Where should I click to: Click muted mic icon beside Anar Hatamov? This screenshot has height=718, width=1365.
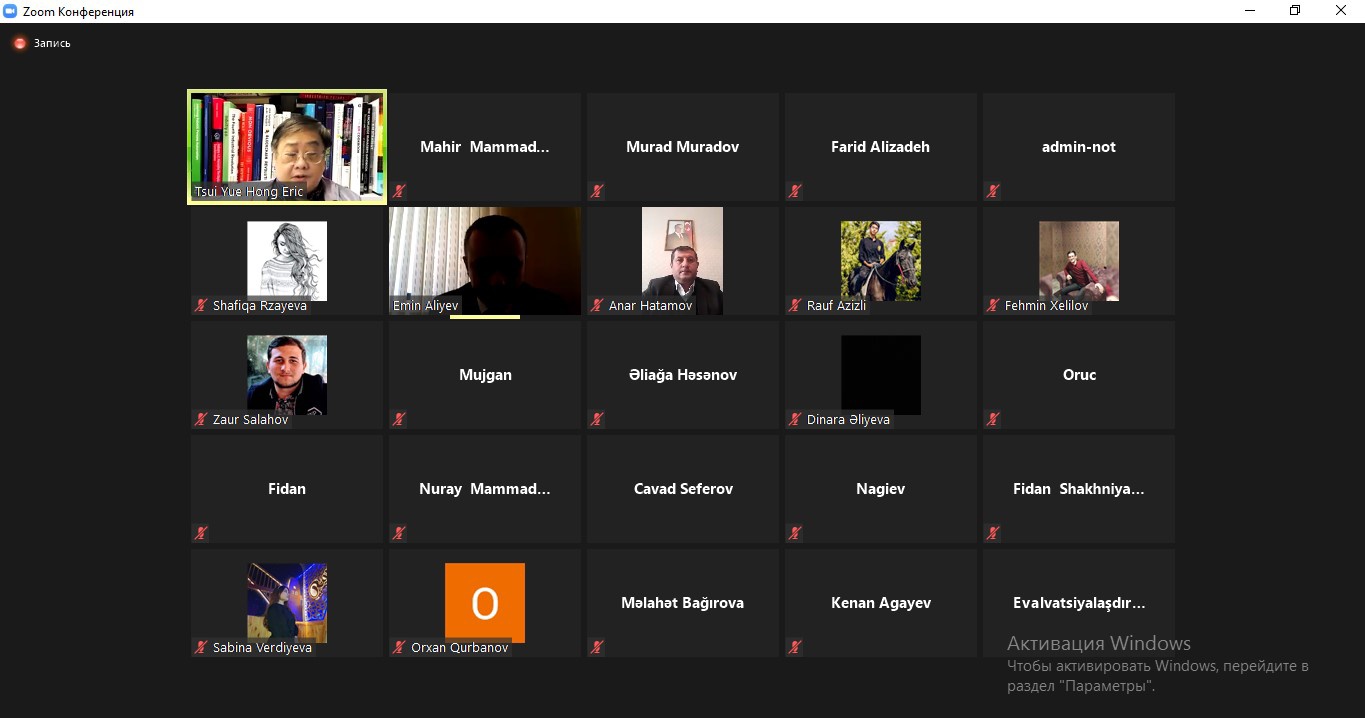597,306
